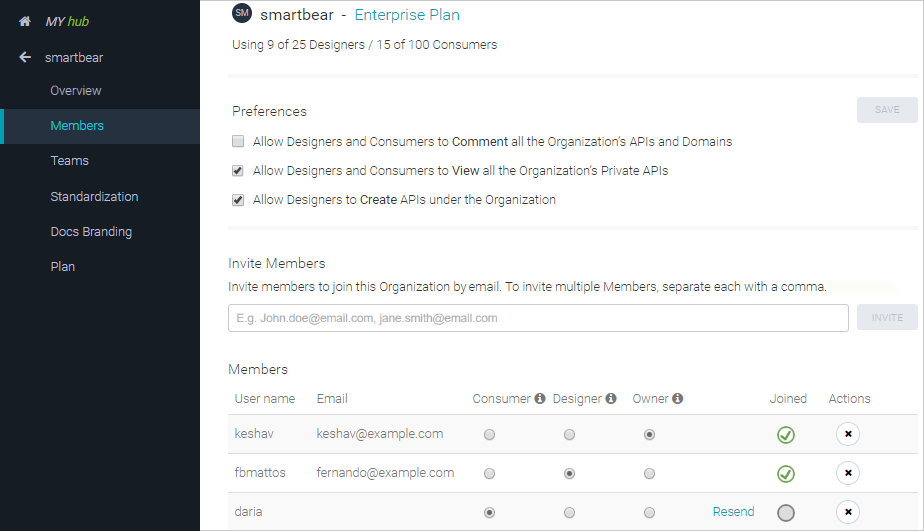Remove member fbmattos with the X icon

tap(848, 473)
